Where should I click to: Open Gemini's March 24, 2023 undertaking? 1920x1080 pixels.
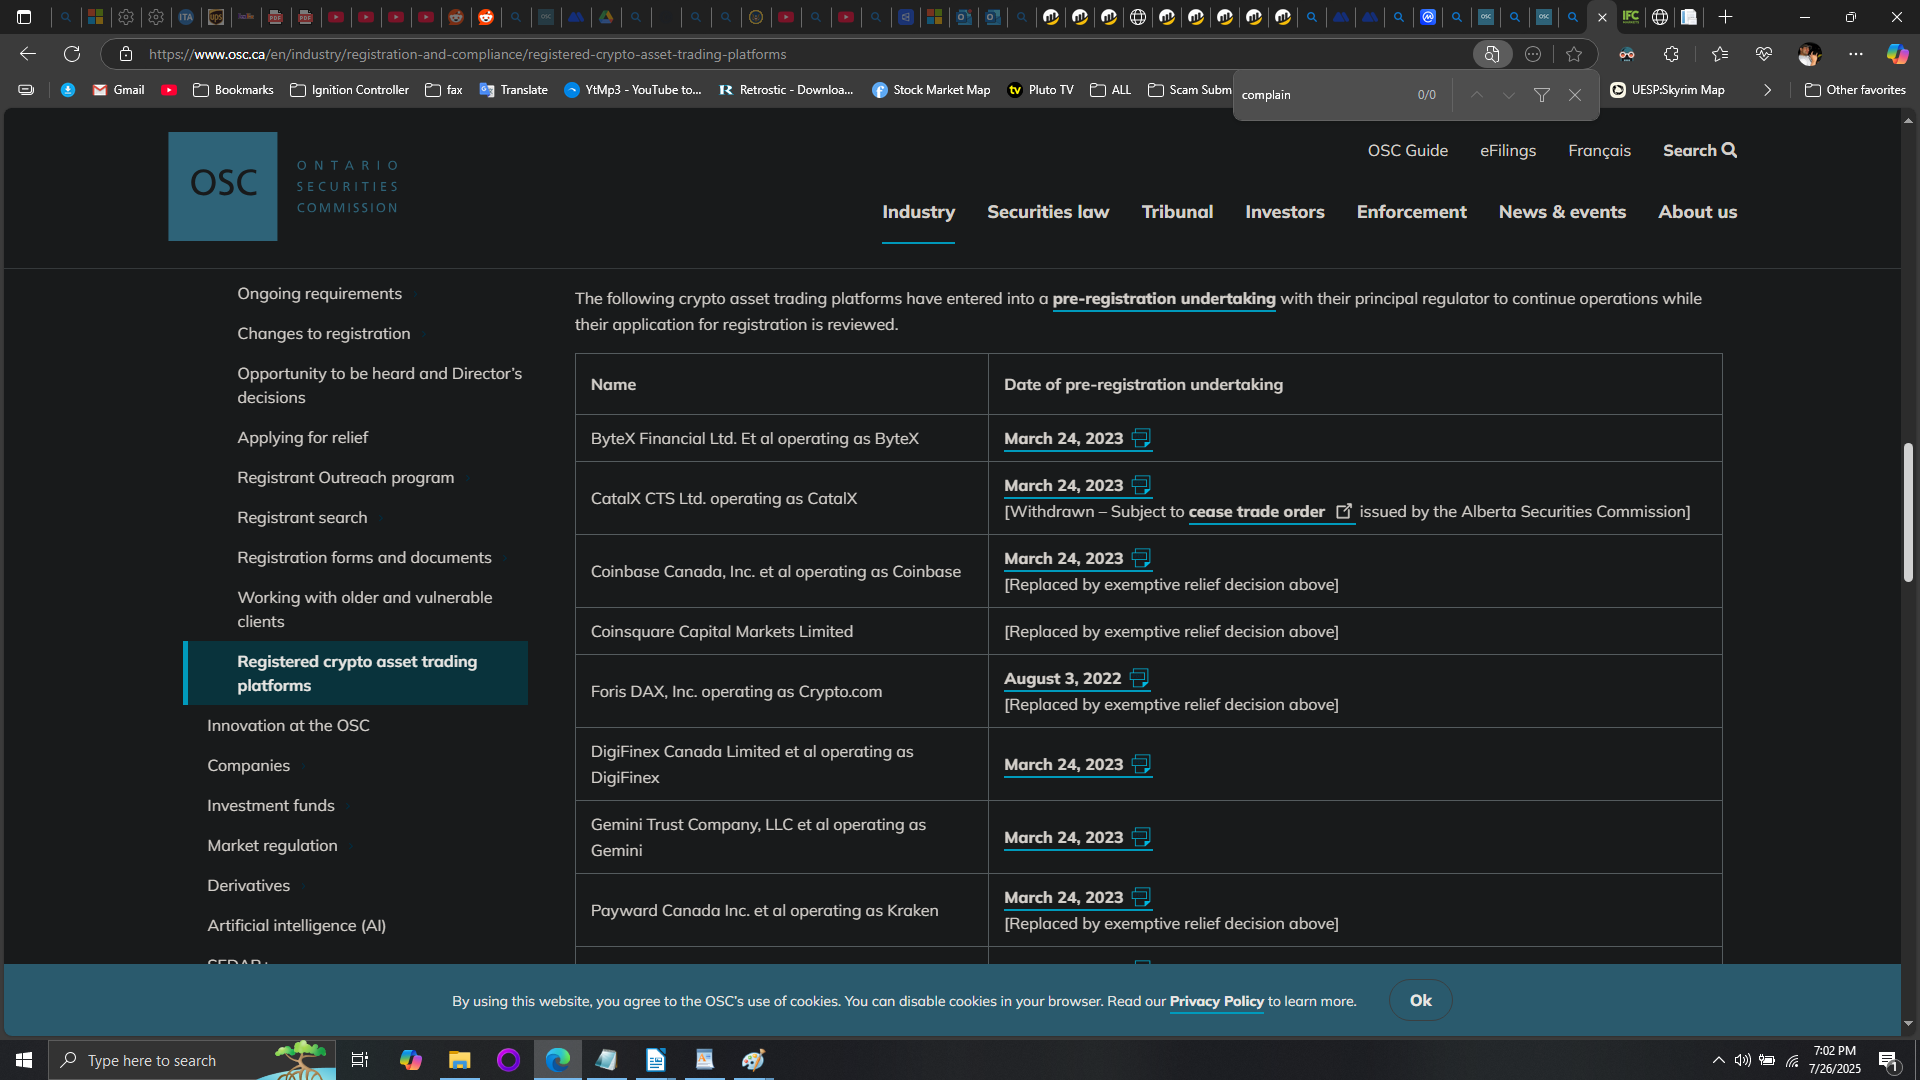click(1077, 838)
